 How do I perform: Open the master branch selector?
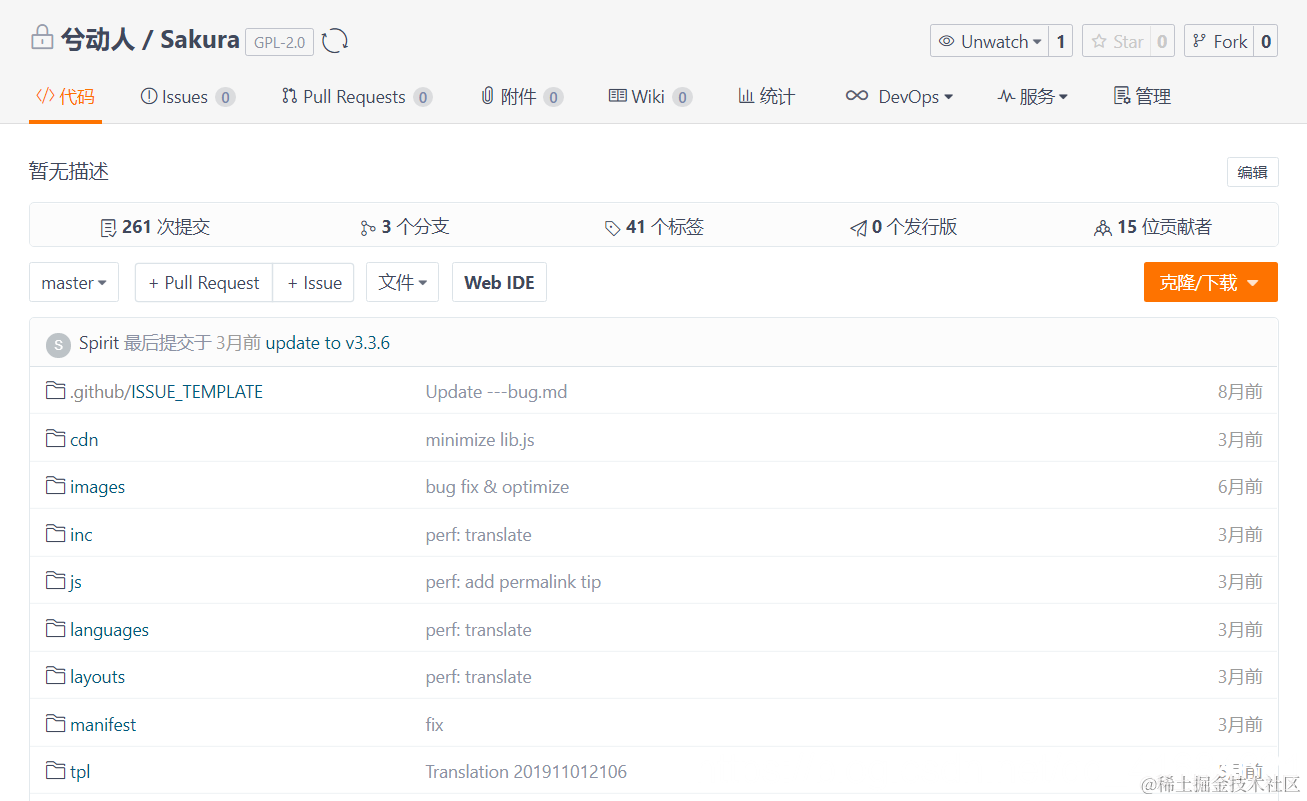coord(74,283)
